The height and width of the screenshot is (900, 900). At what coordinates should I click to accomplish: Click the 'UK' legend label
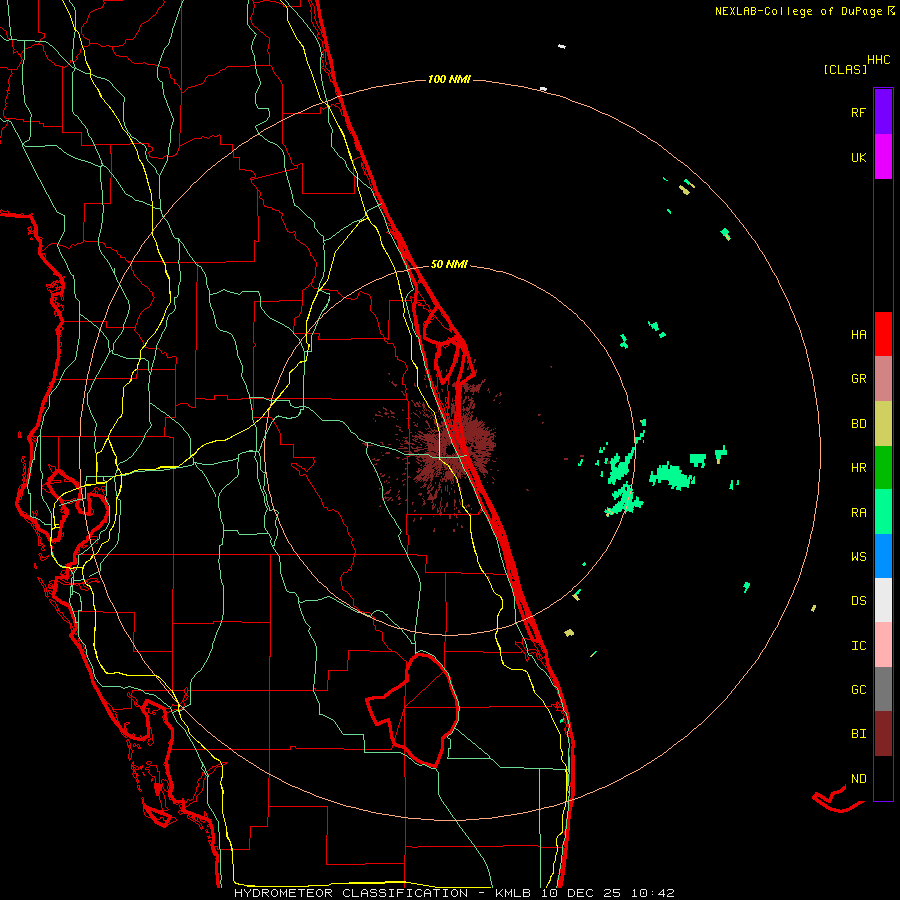tap(858, 157)
